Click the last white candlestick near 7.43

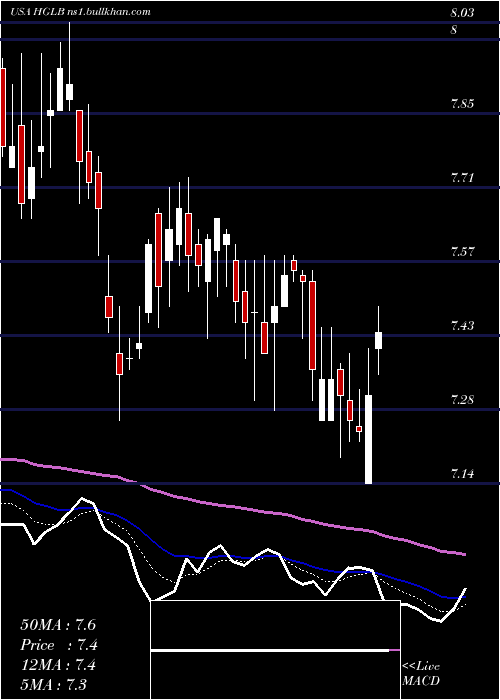click(379, 340)
